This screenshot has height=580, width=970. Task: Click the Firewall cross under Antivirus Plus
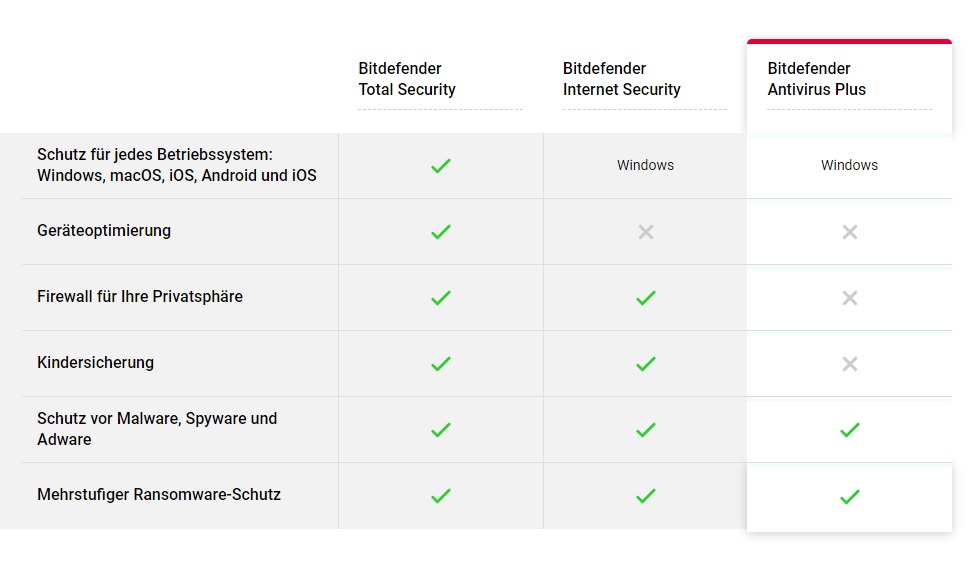(849, 298)
